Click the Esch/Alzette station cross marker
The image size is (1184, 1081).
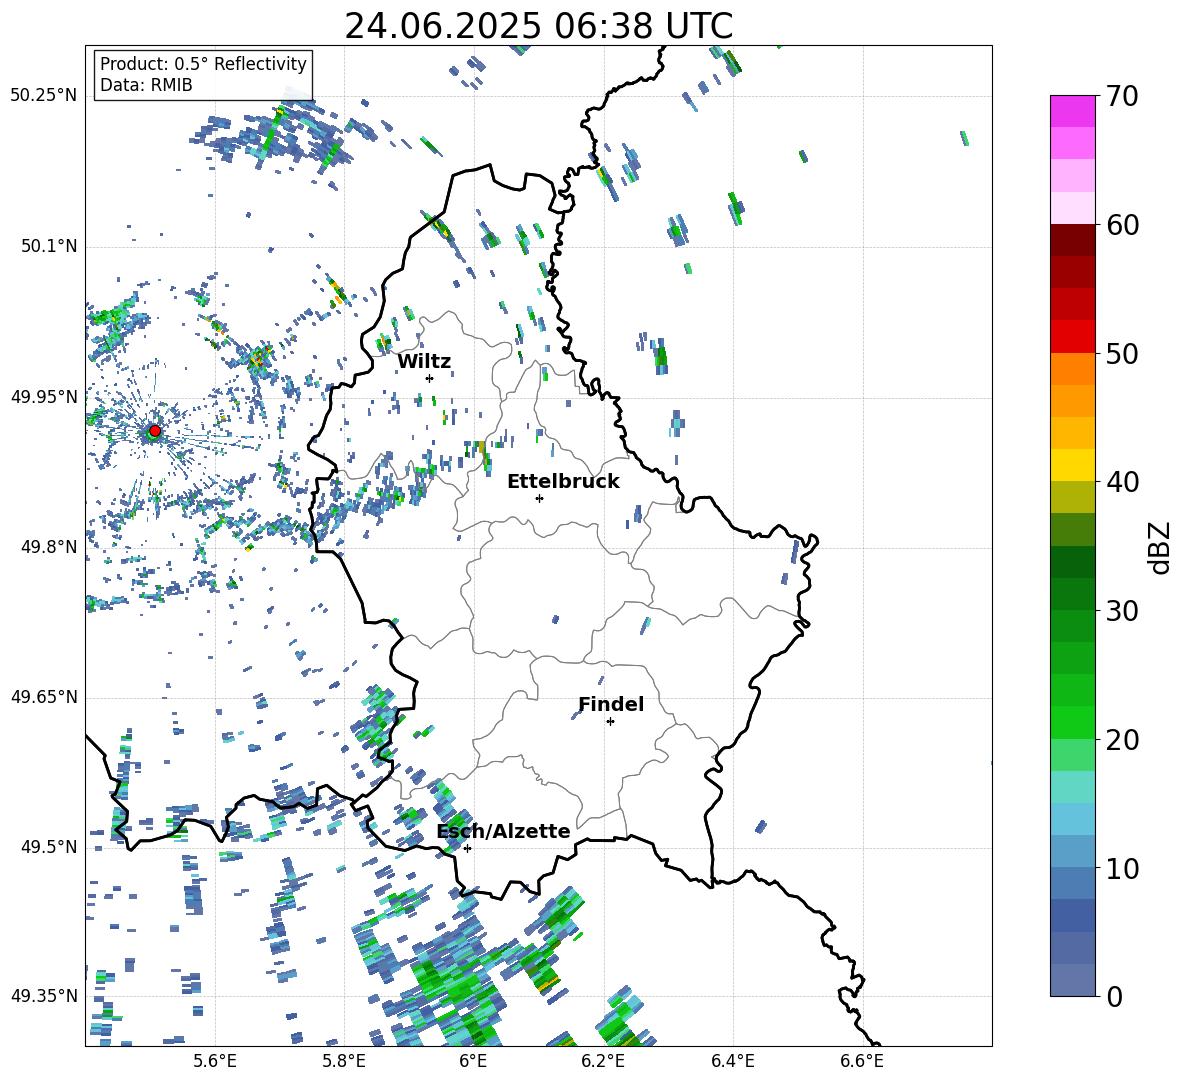(467, 848)
